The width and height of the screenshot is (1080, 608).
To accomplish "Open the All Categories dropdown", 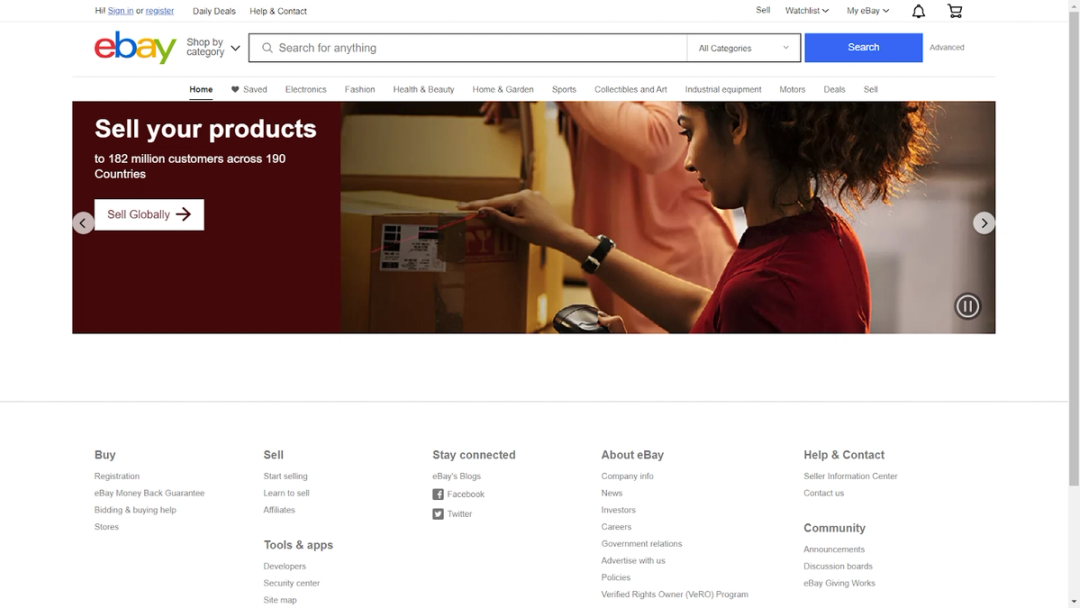I will [743, 48].
